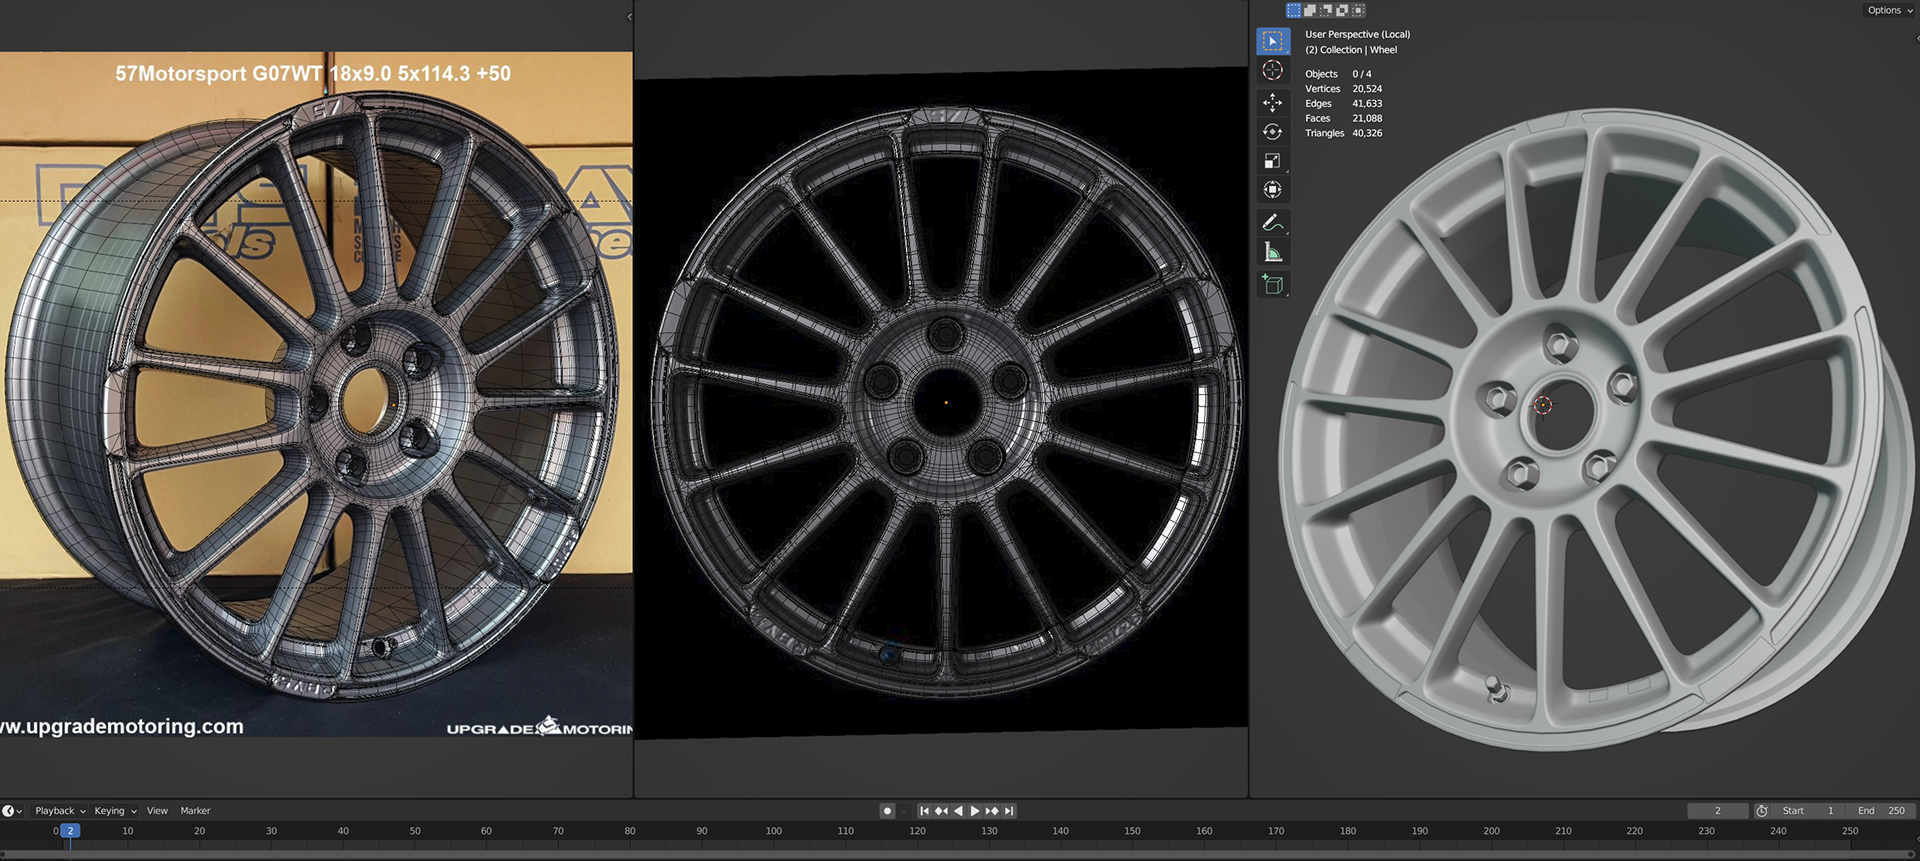1920x861 pixels.
Task: Activate the Rotate tool
Action: [x=1272, y=132]
